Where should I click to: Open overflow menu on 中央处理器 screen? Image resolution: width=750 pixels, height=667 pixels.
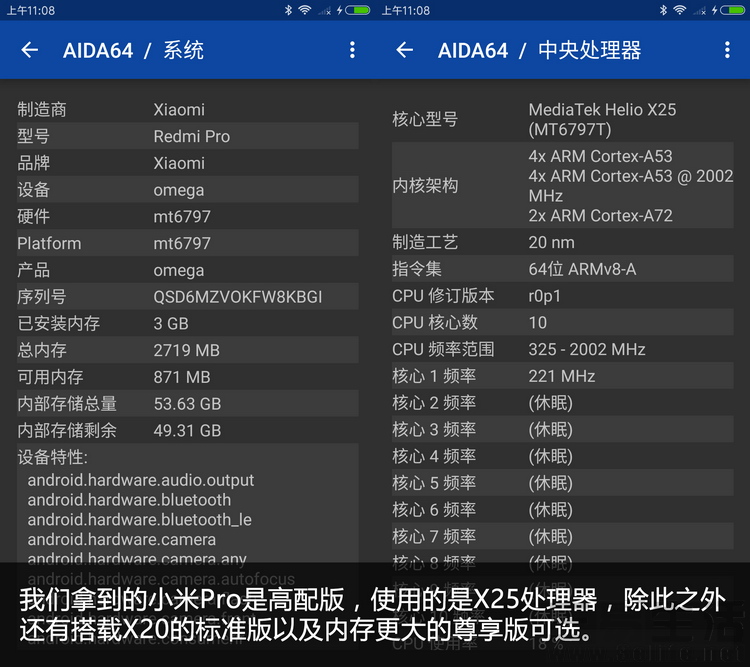pos(727,50)
